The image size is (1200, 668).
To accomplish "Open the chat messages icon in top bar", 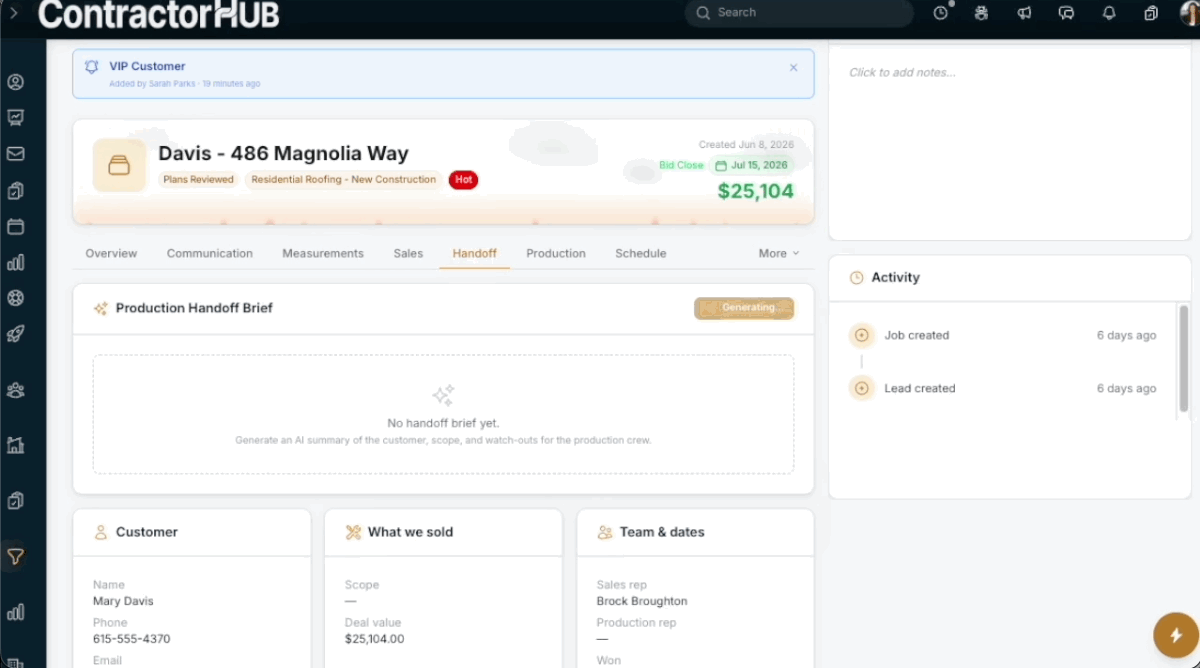I will [x=1066, y=13].
